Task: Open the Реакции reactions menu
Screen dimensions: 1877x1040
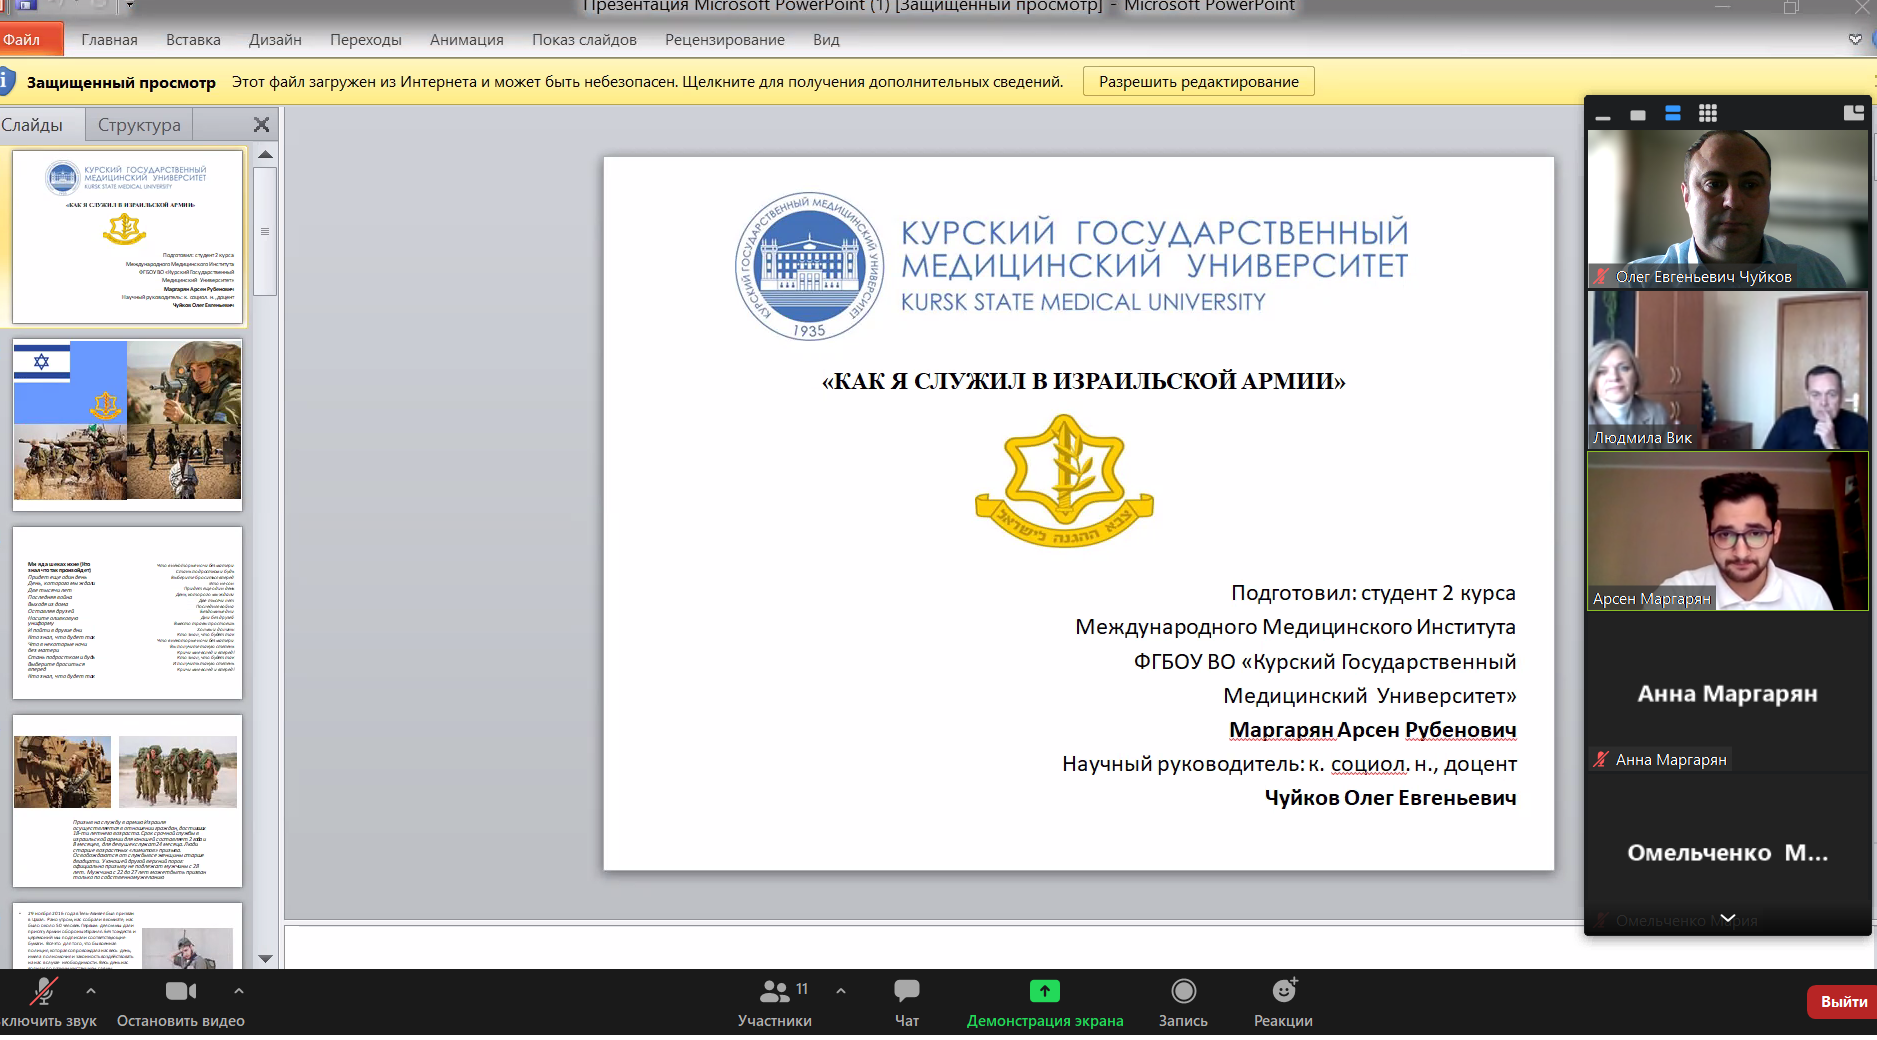Action: click(x=1283, y=1003)
